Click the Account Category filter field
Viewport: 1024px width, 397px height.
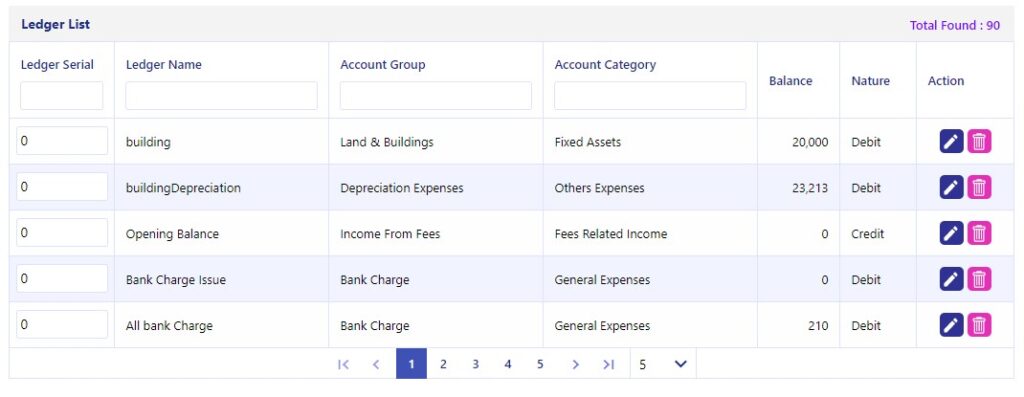point(650,95)
